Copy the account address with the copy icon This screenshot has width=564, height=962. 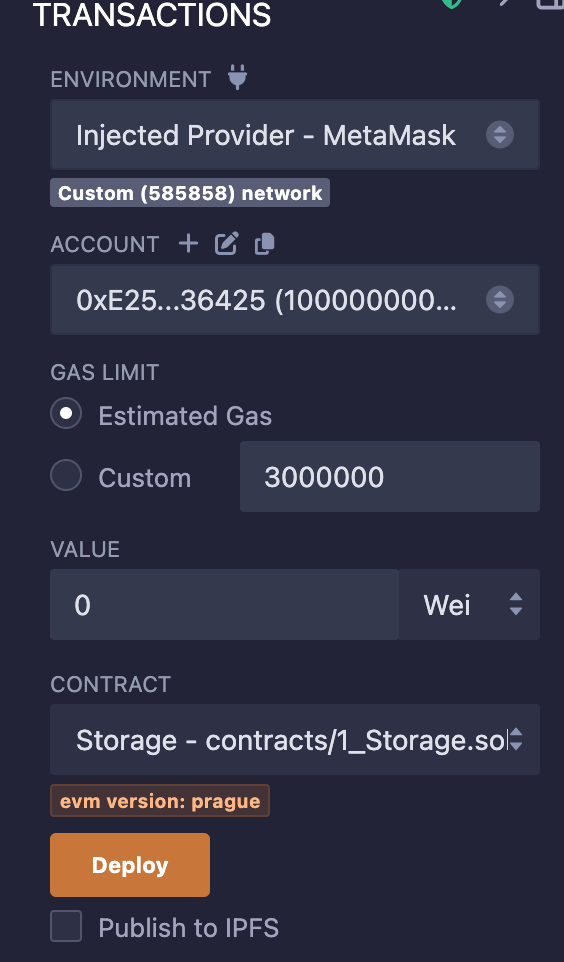pyautogui.click(x=265, y=244)
